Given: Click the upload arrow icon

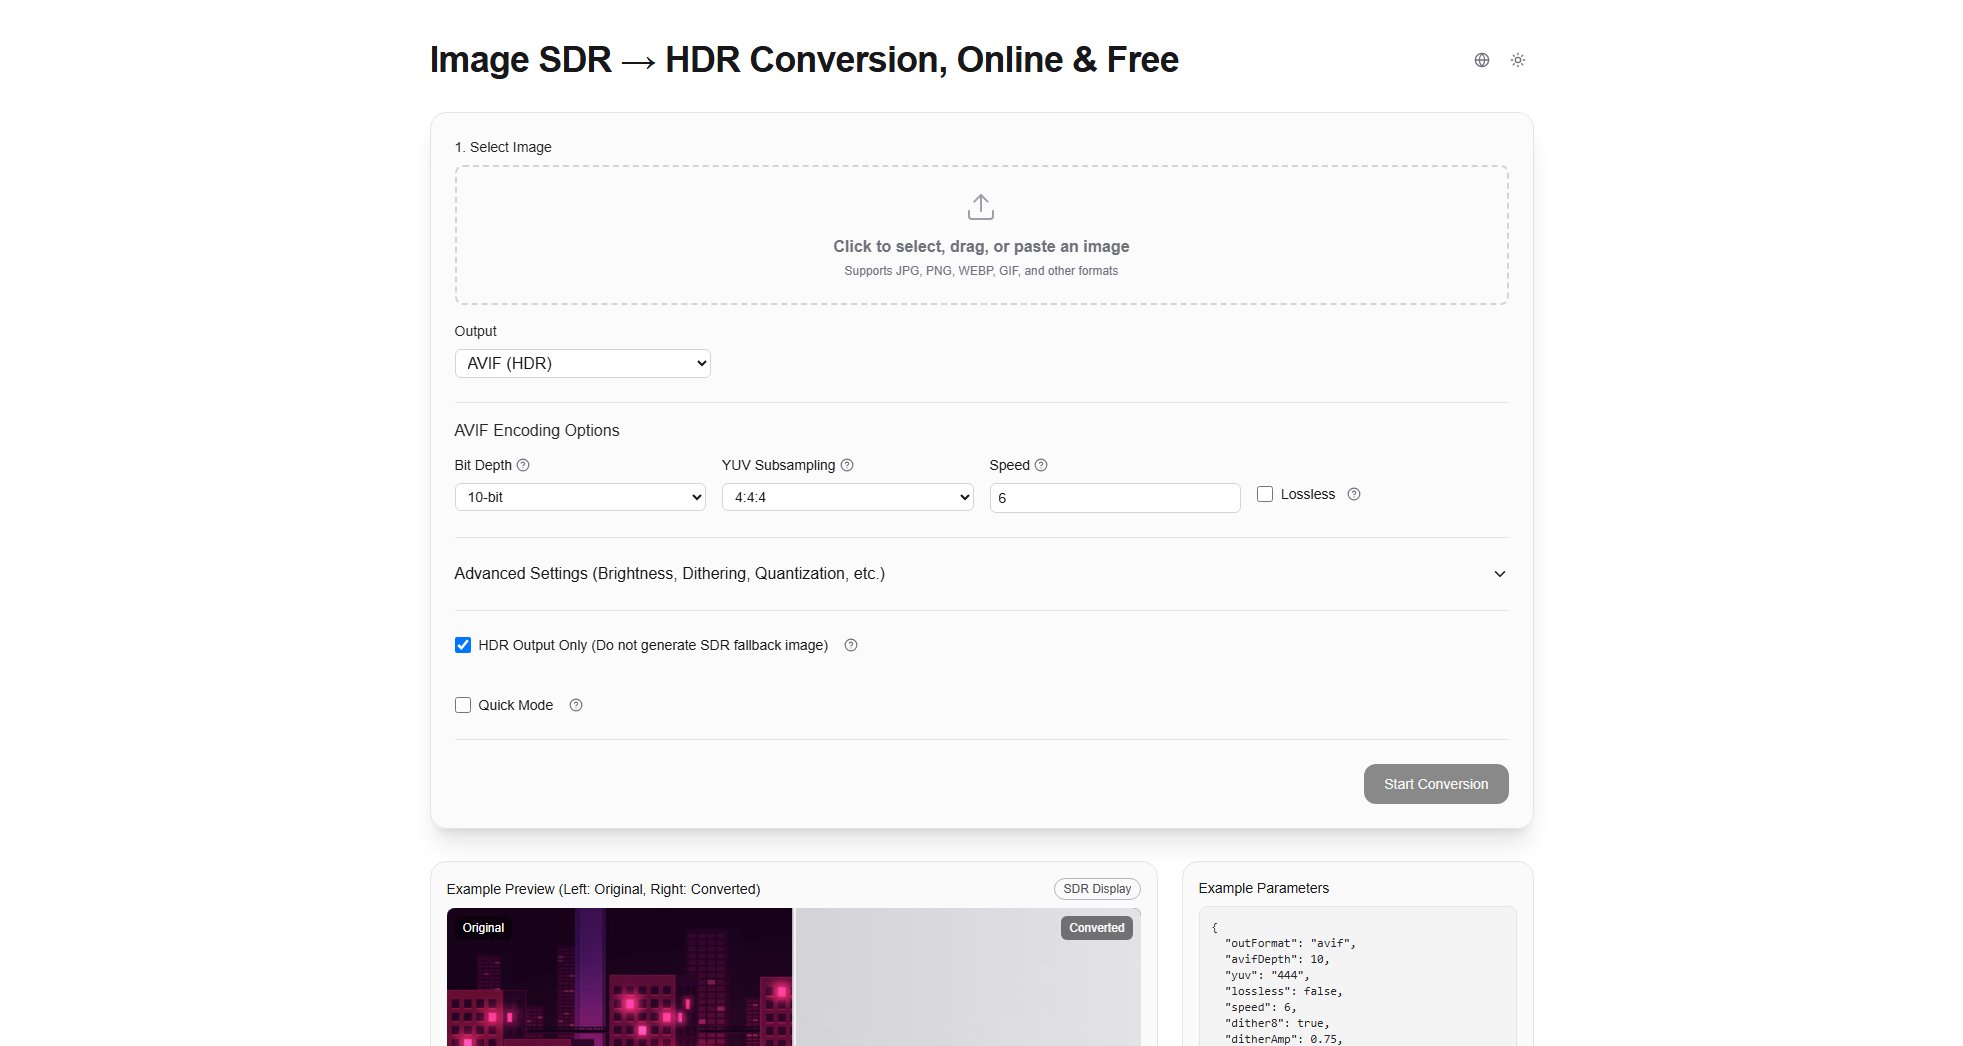Looking at the screenshot, I should (x=980, y=207).
